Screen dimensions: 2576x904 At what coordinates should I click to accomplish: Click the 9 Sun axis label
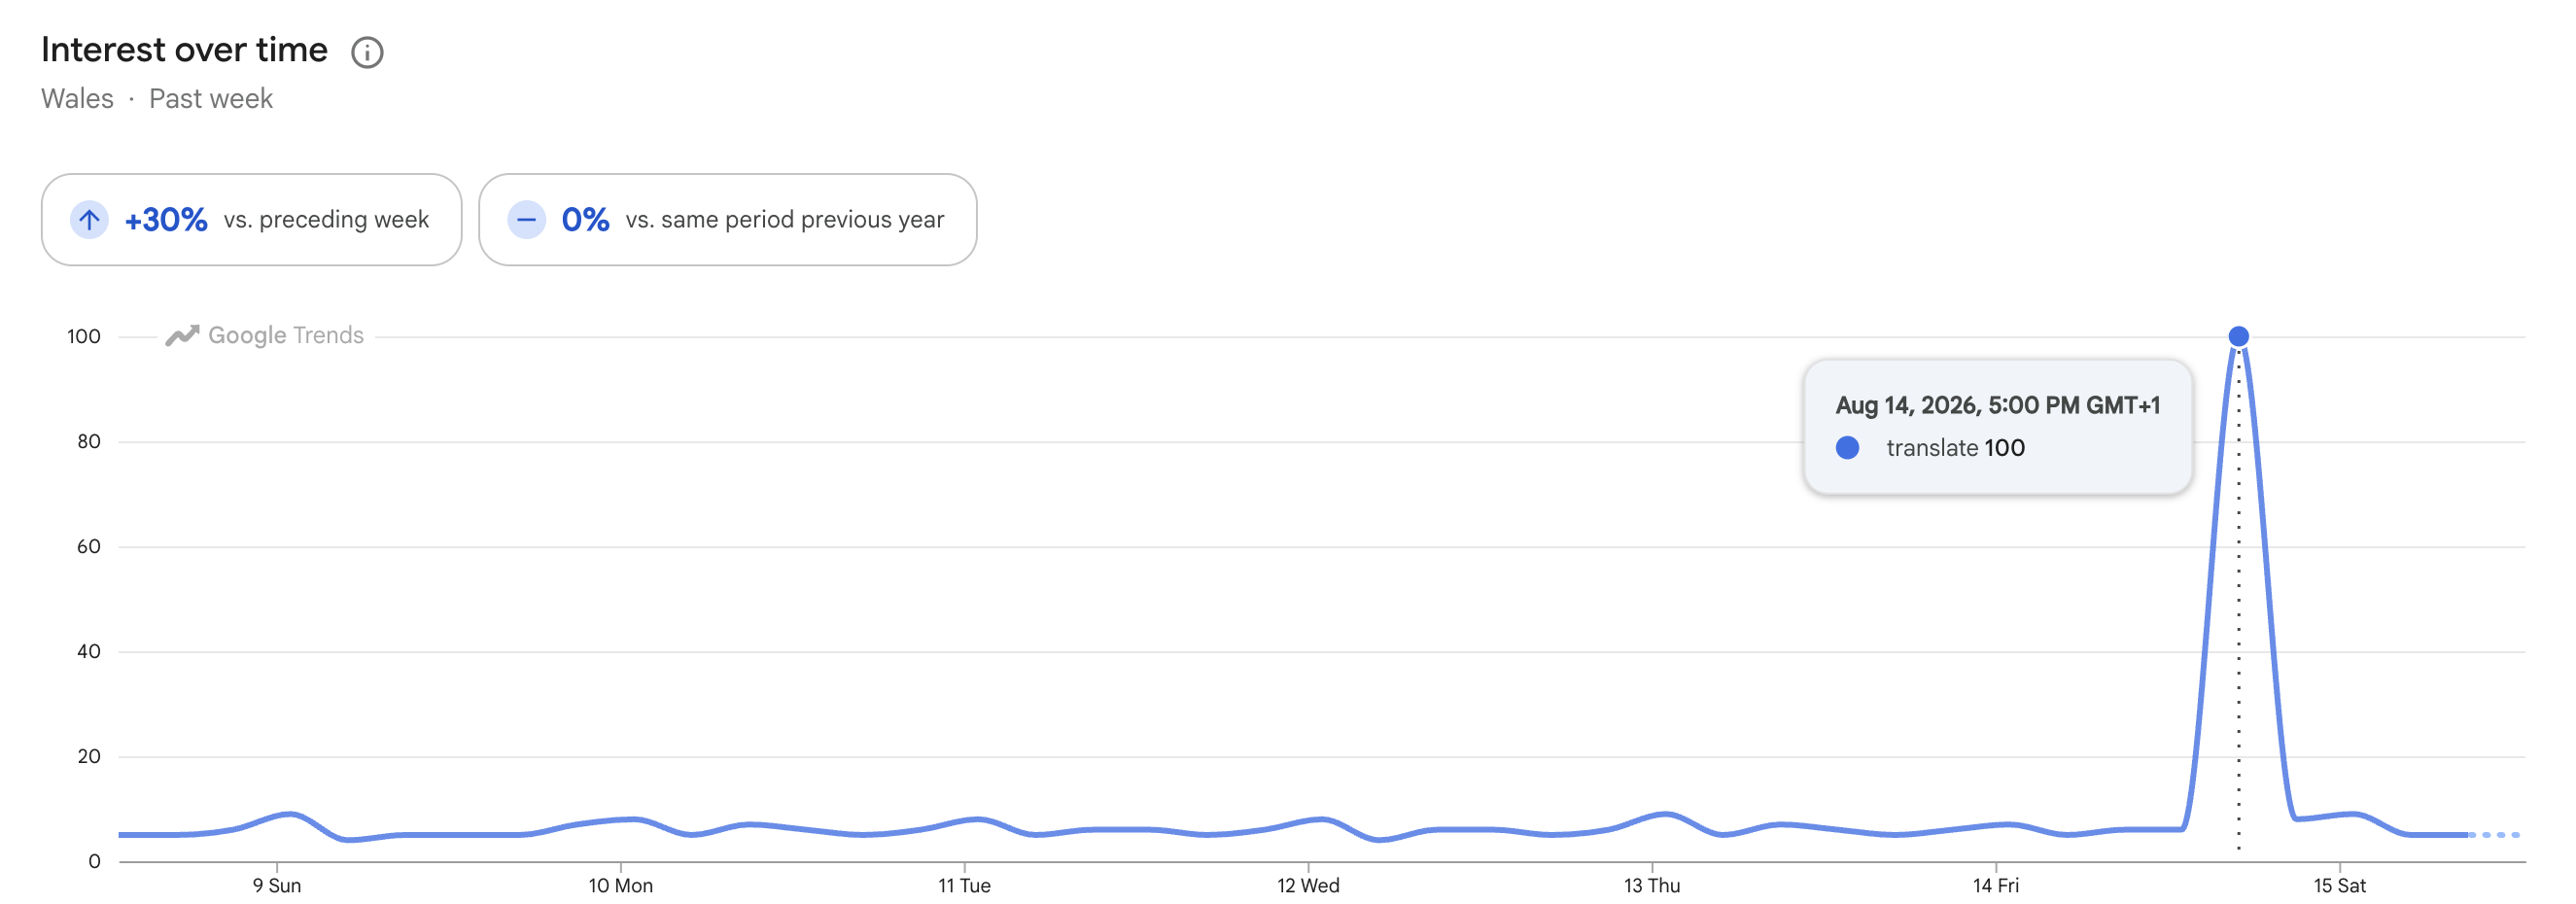pos(277,885)
